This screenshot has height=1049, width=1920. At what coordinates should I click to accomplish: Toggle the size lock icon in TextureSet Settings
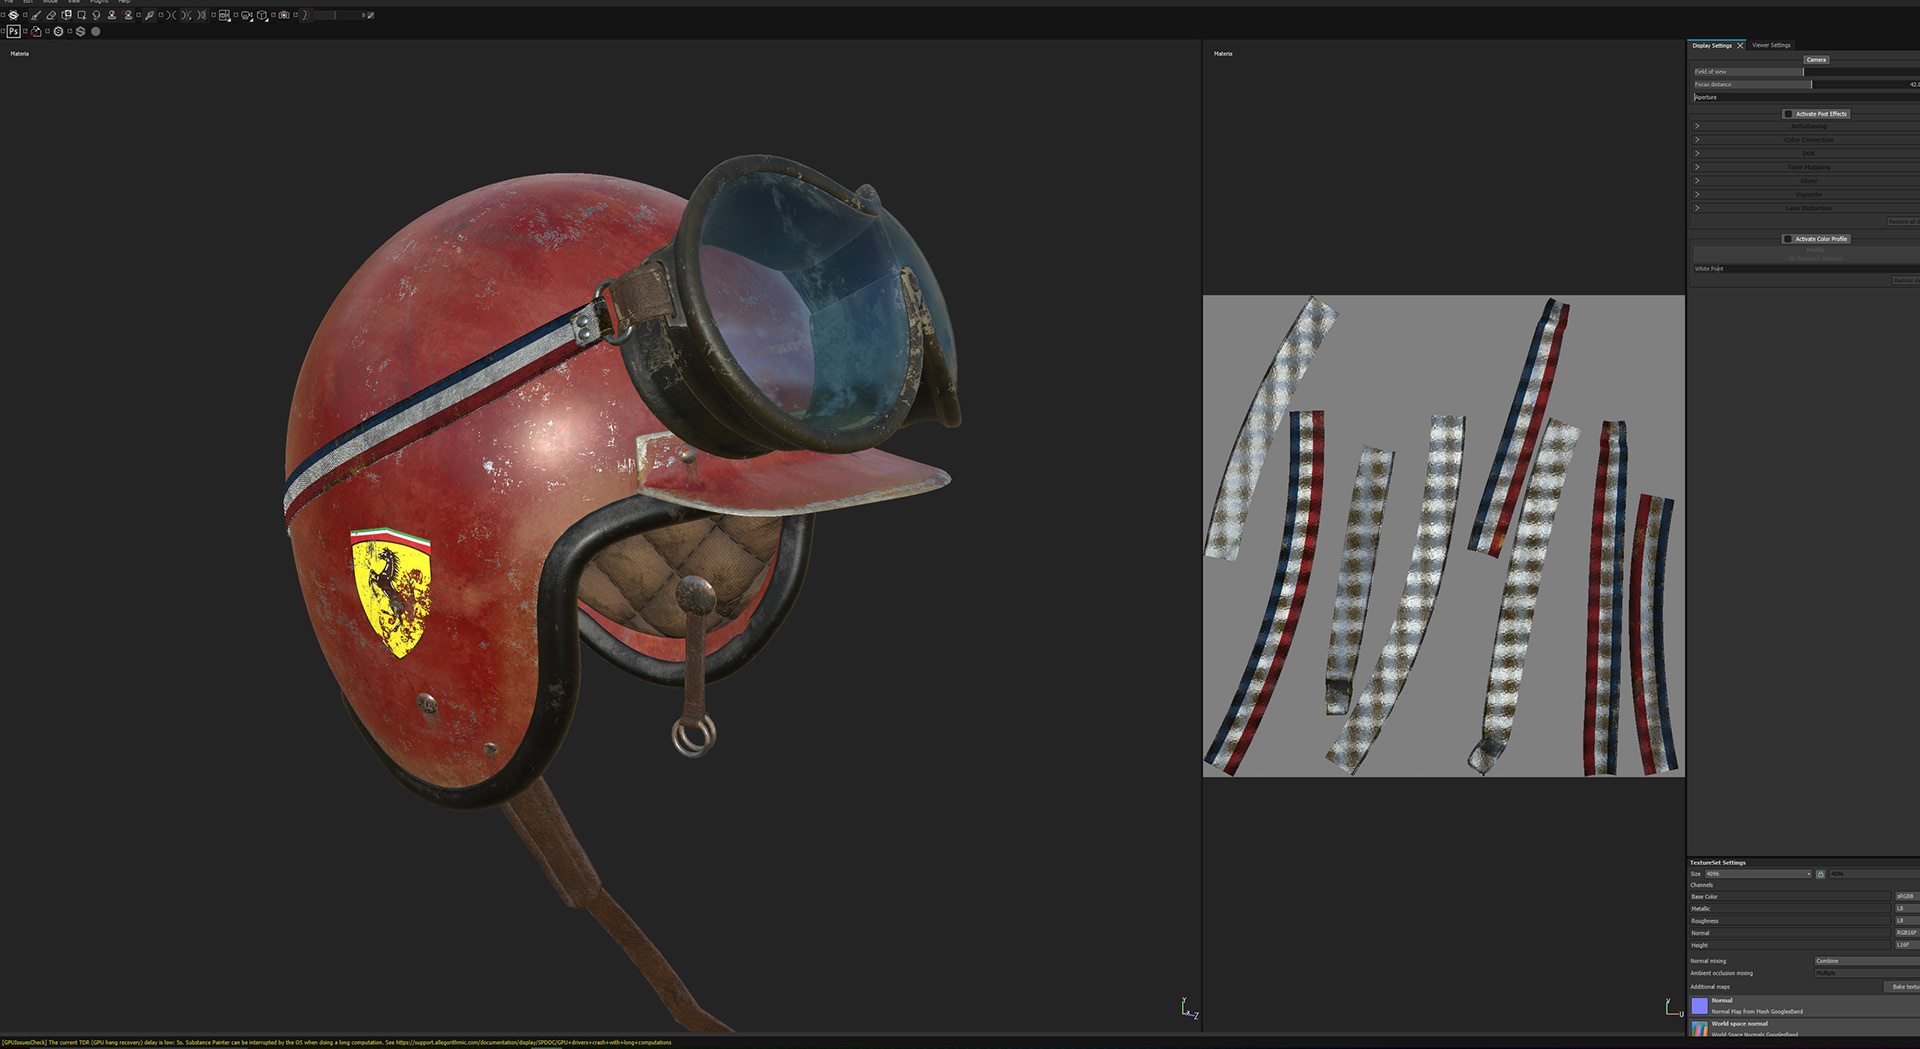point(1821,874)
